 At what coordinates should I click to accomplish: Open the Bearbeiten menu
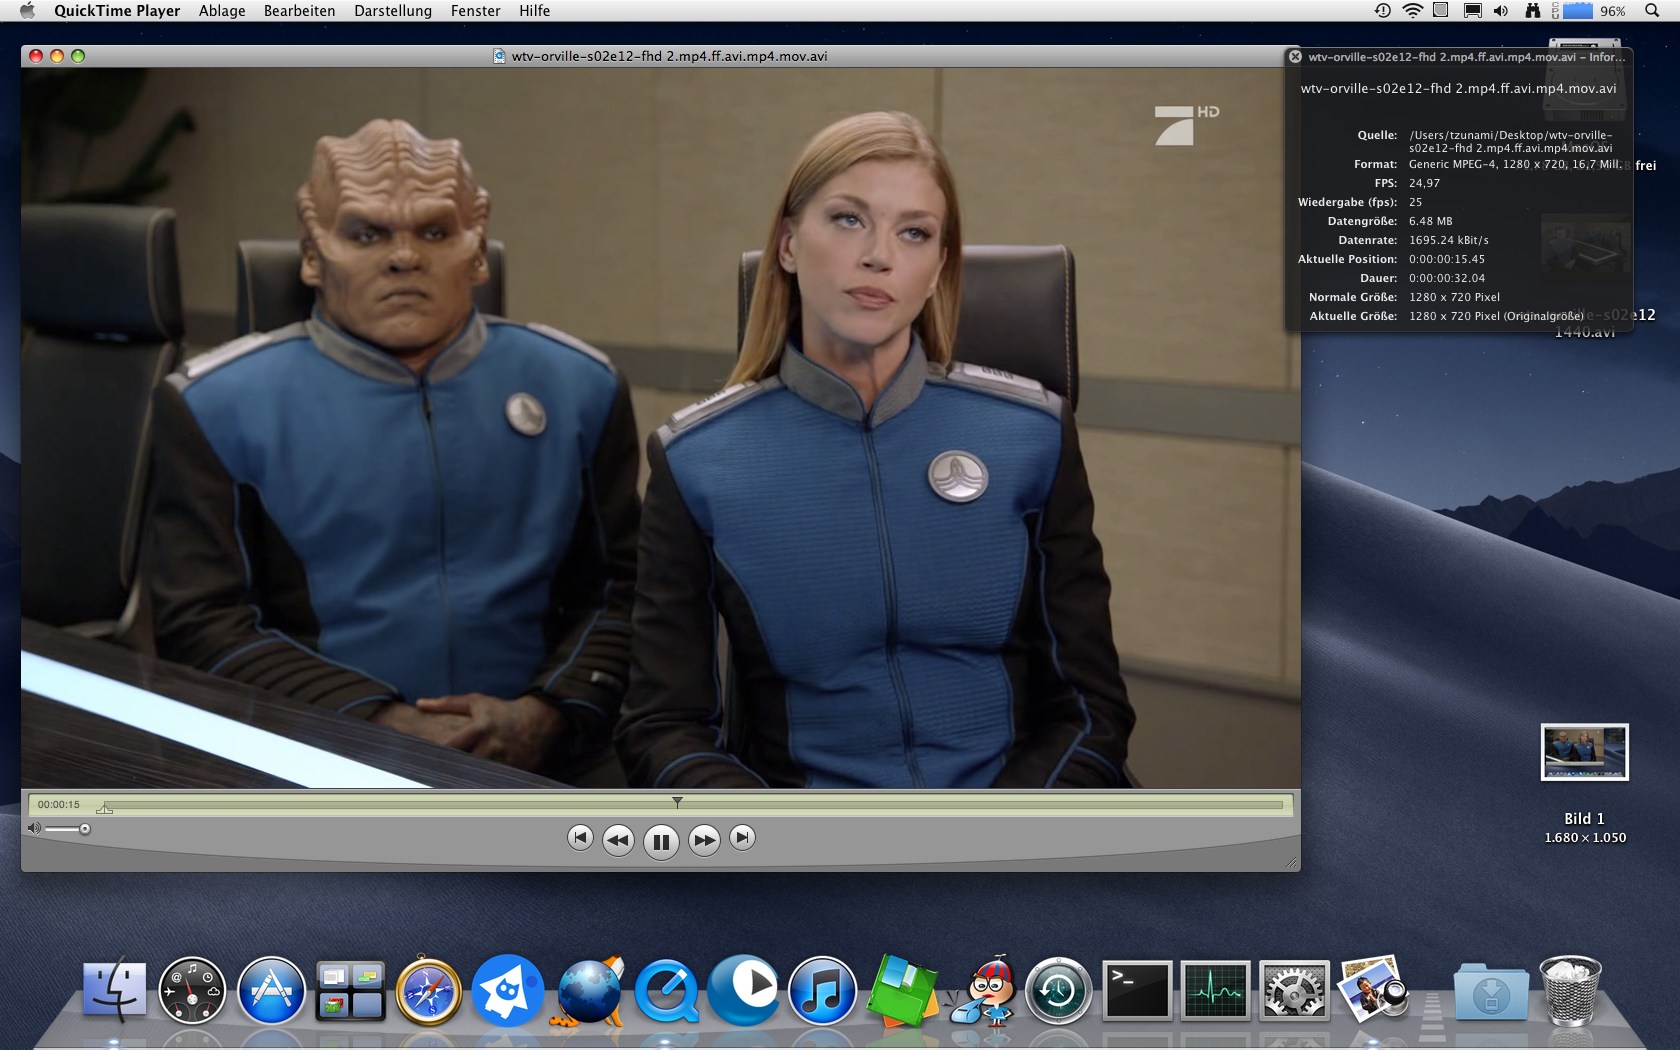tap(299, 11)
